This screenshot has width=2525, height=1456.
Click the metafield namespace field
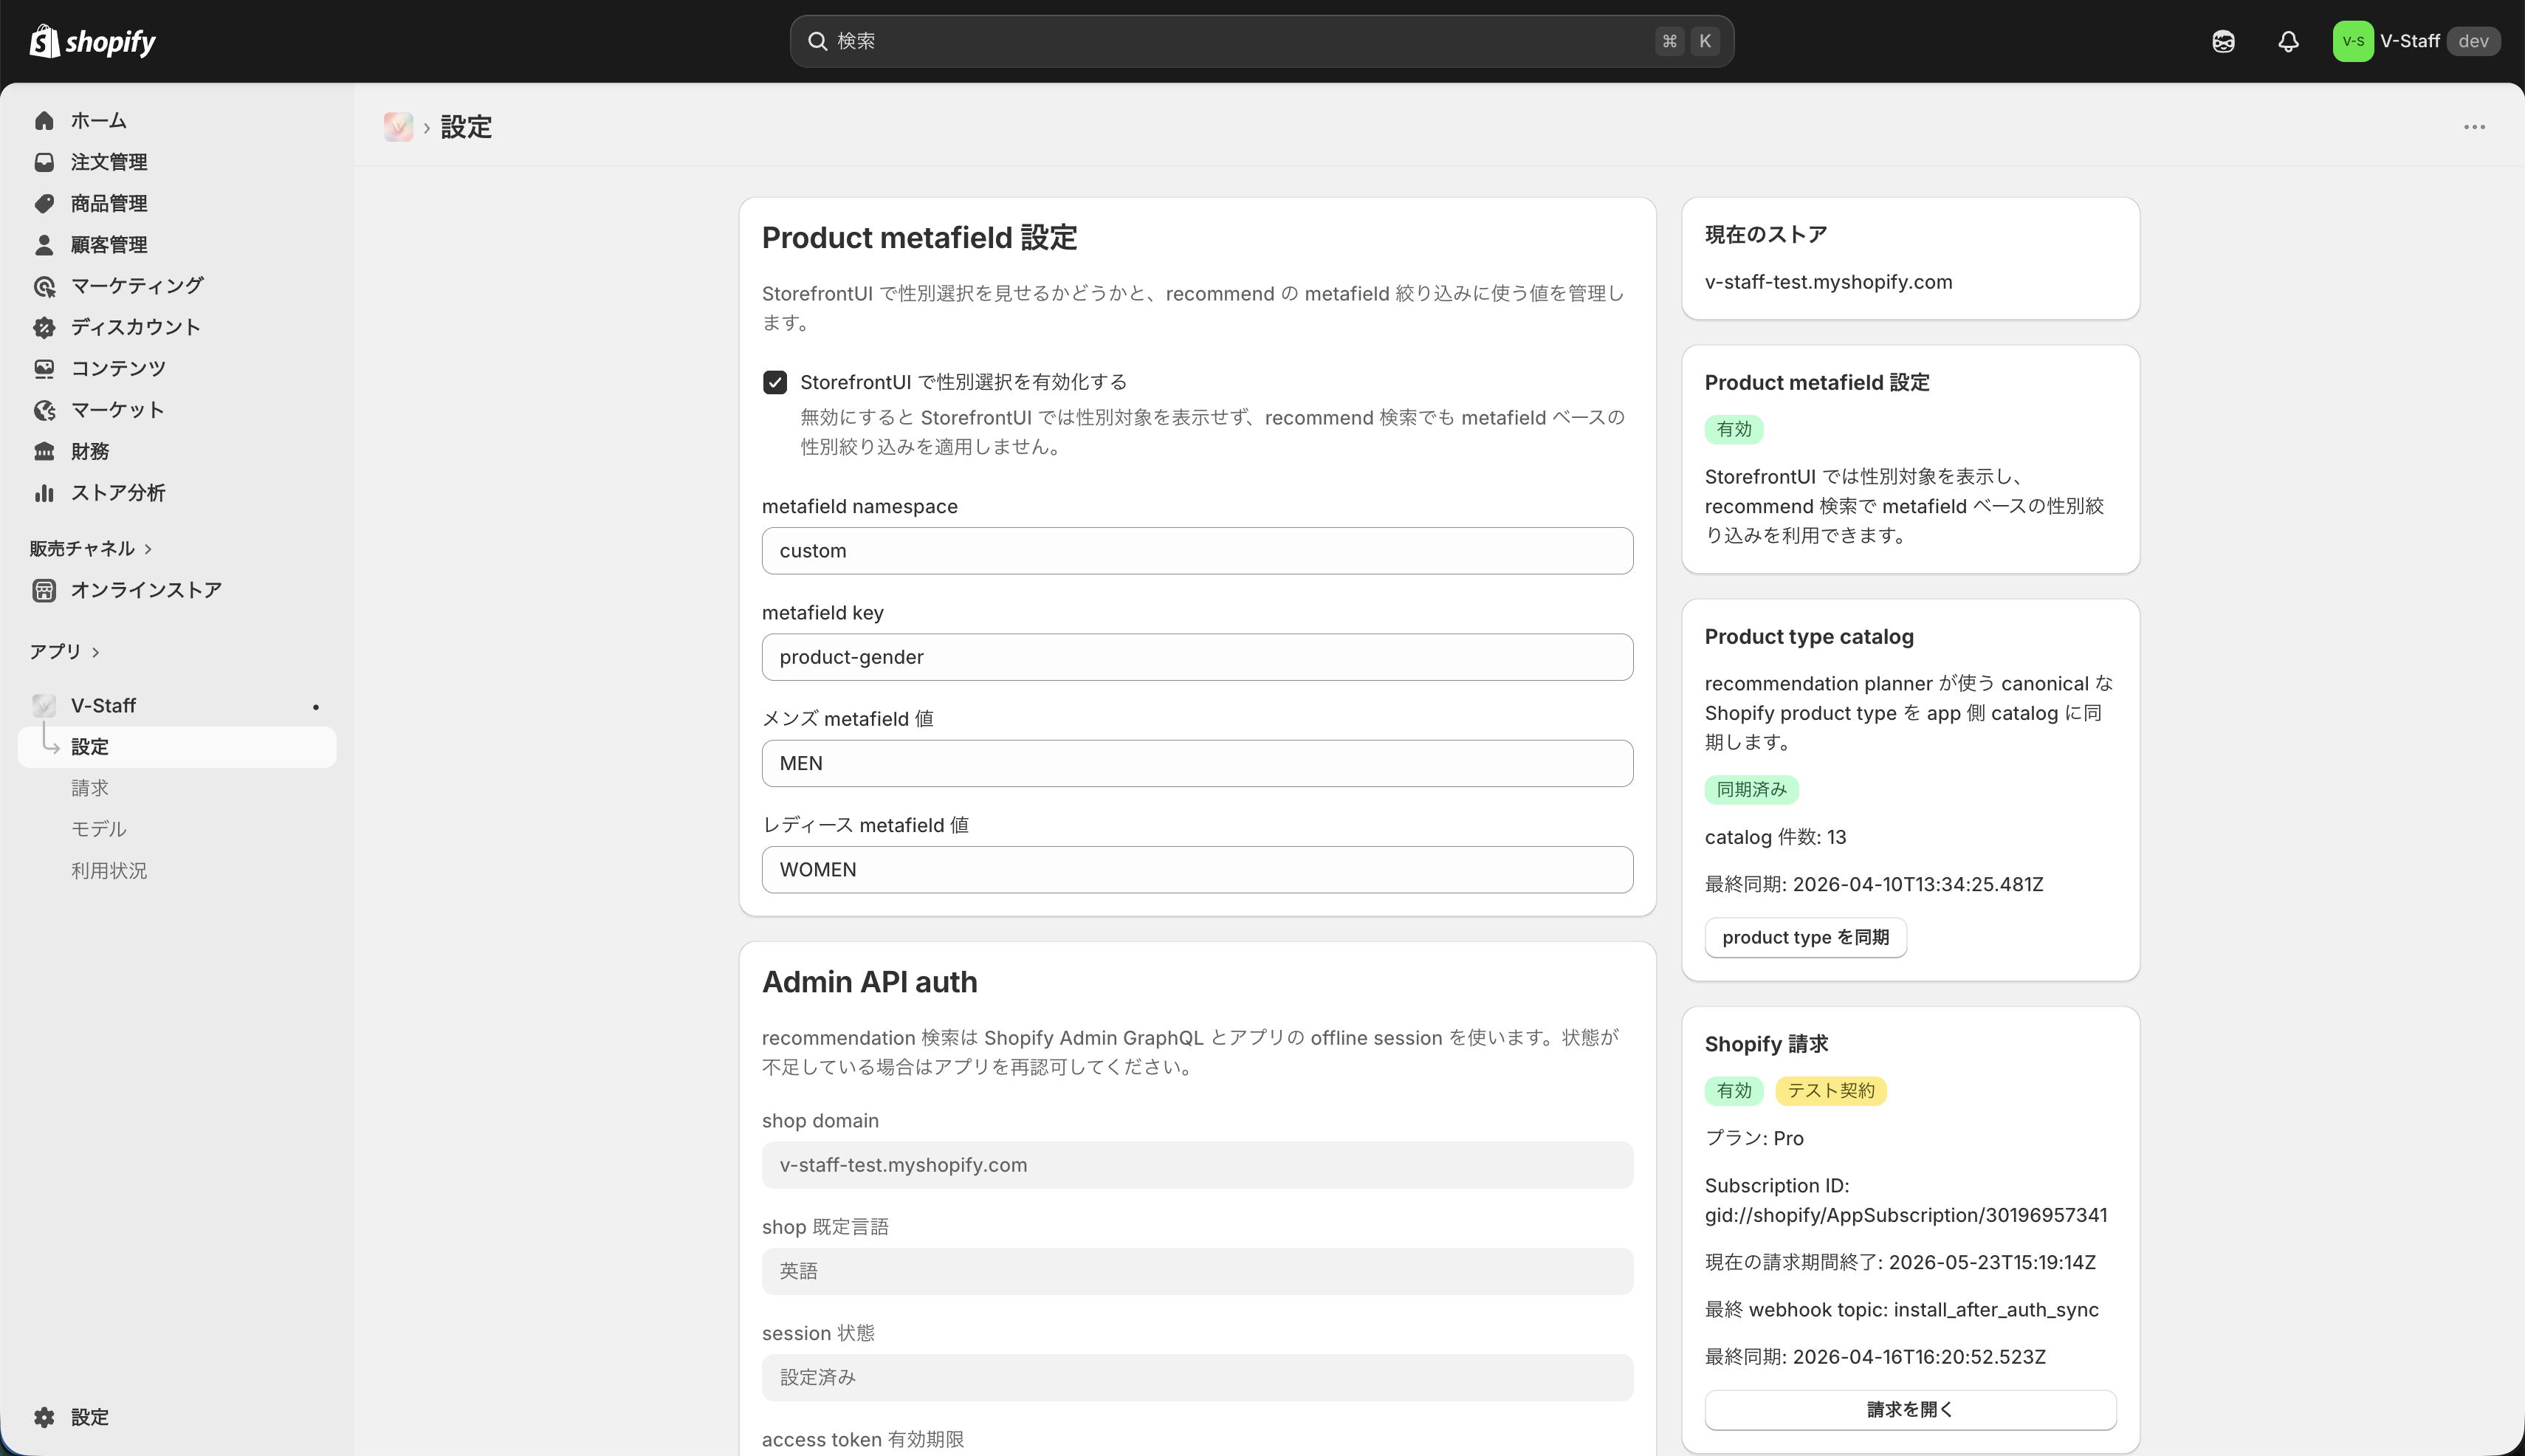tap(1197, 551)
